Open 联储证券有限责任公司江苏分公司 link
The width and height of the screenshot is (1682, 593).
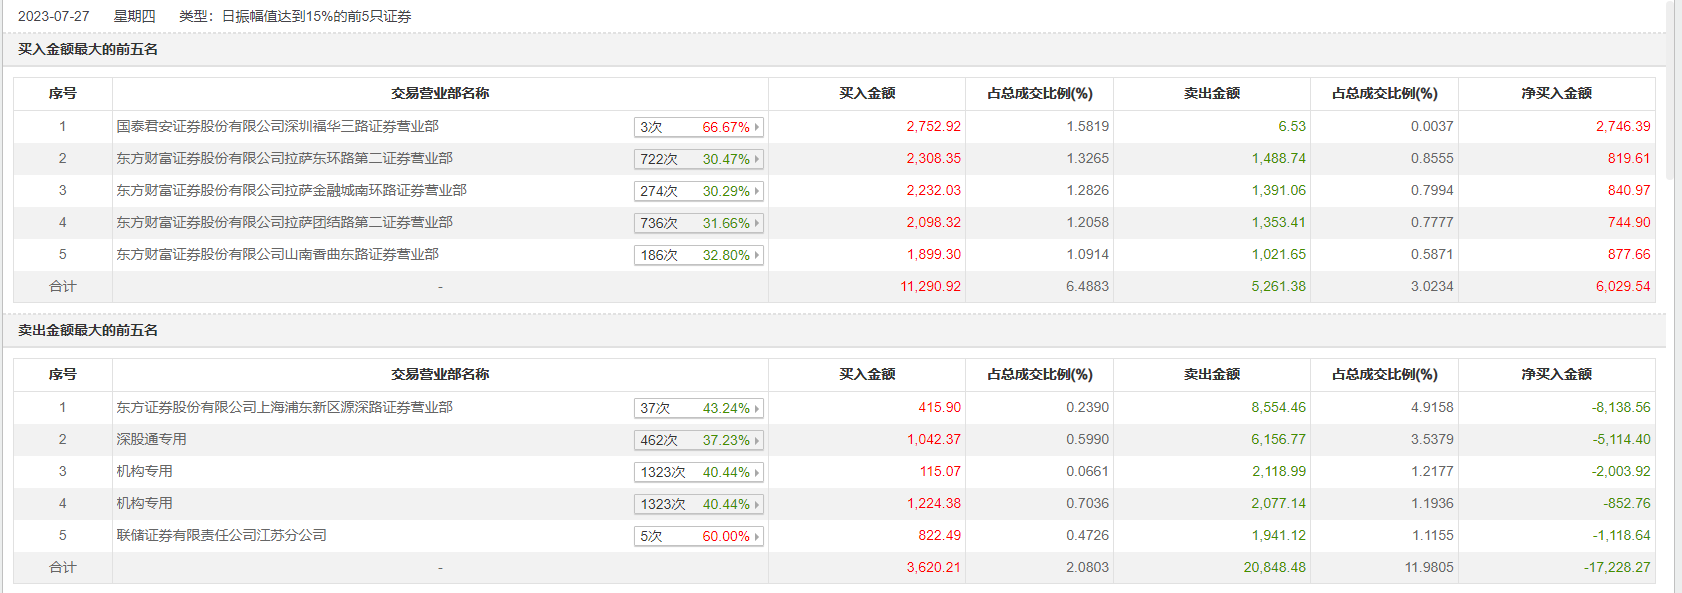(221, 535)
